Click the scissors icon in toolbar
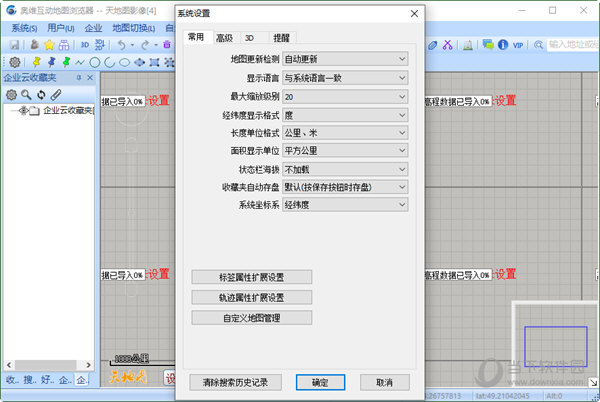This screenshot has width=600, height=402. [447, 45]
